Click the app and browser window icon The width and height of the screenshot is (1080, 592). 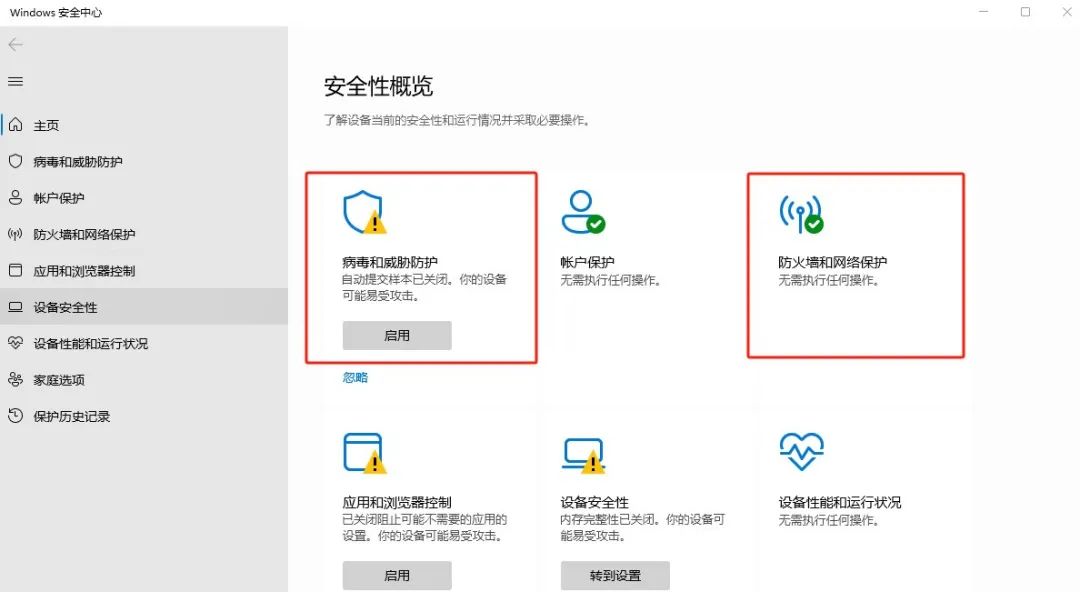pyautogui.click(x=364, y=453)
